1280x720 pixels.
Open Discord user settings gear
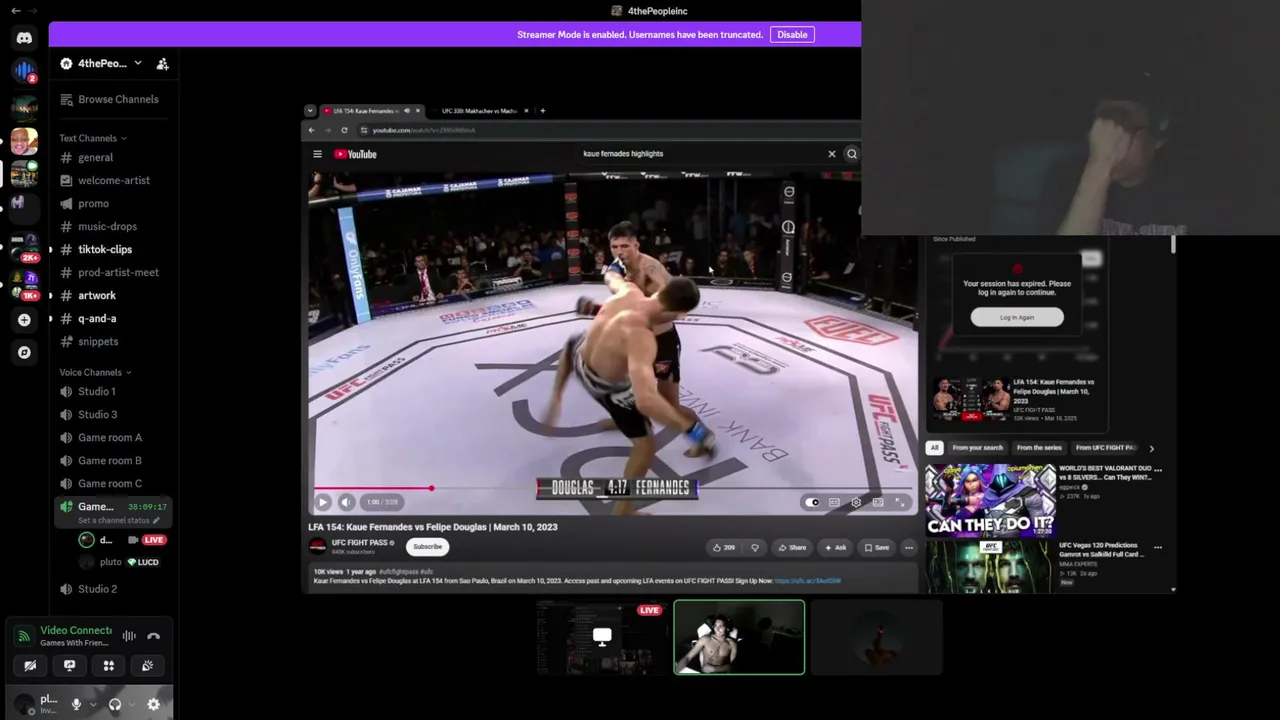tap(153, 705)
